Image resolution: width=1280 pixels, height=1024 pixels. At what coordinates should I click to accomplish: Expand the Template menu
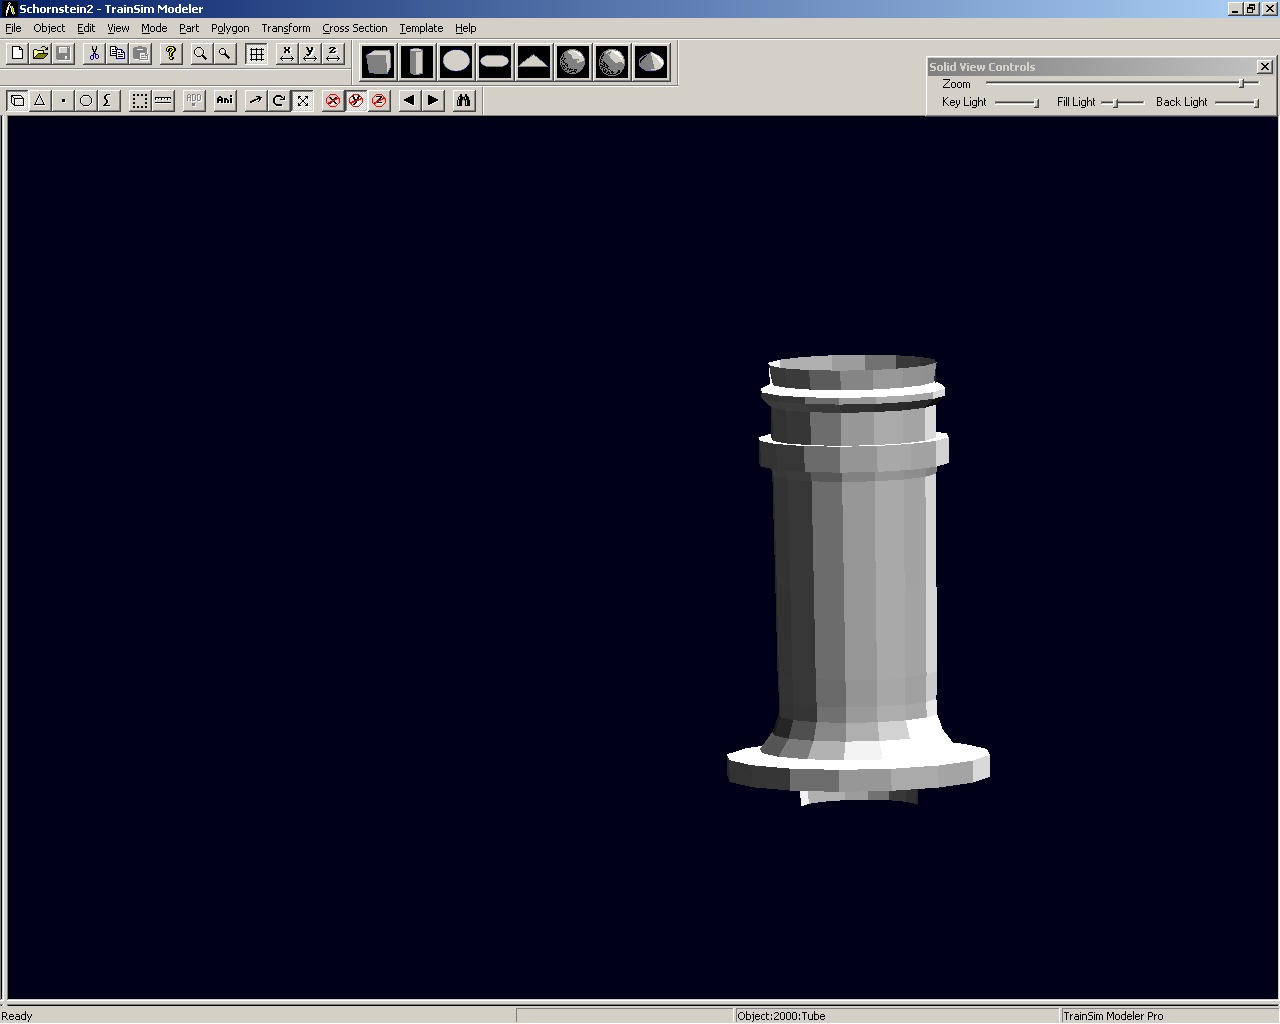421,28
